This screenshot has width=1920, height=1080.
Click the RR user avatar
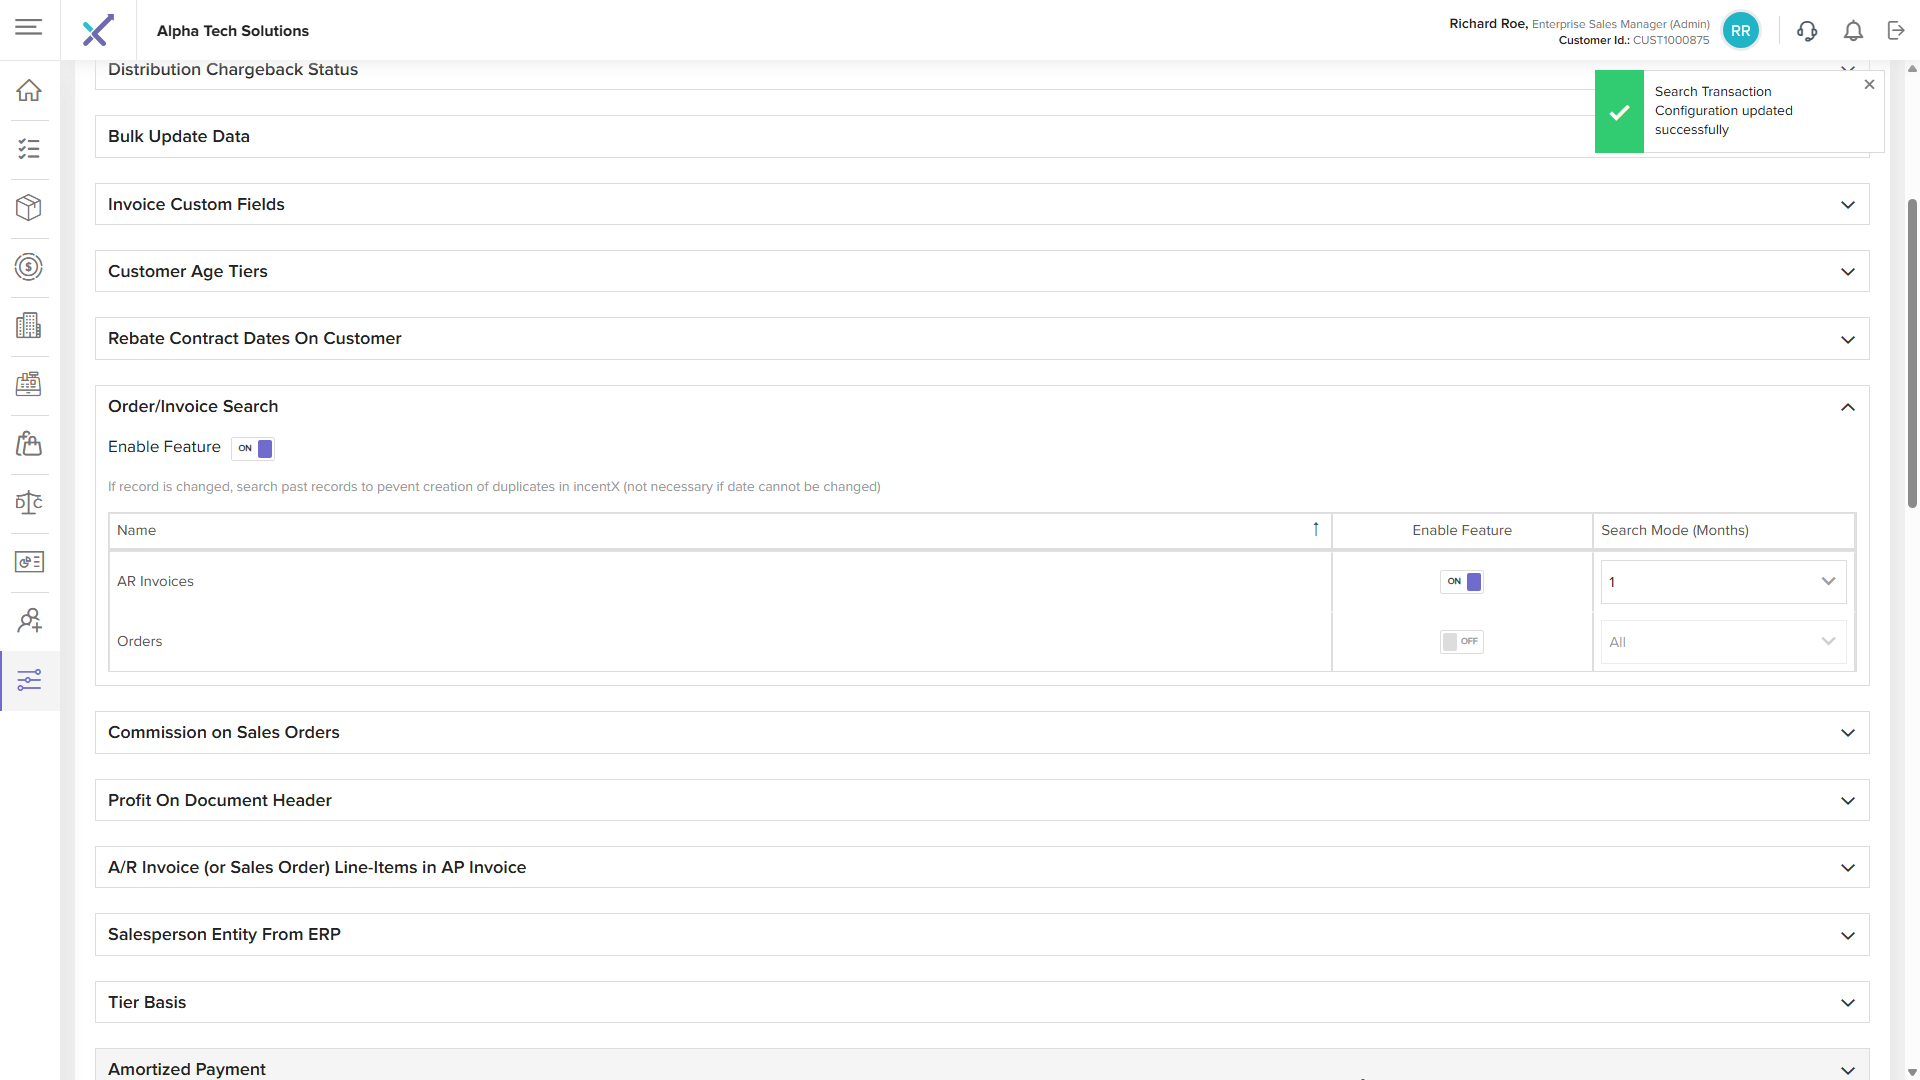pyautogui.click(x=1741, y=31)
